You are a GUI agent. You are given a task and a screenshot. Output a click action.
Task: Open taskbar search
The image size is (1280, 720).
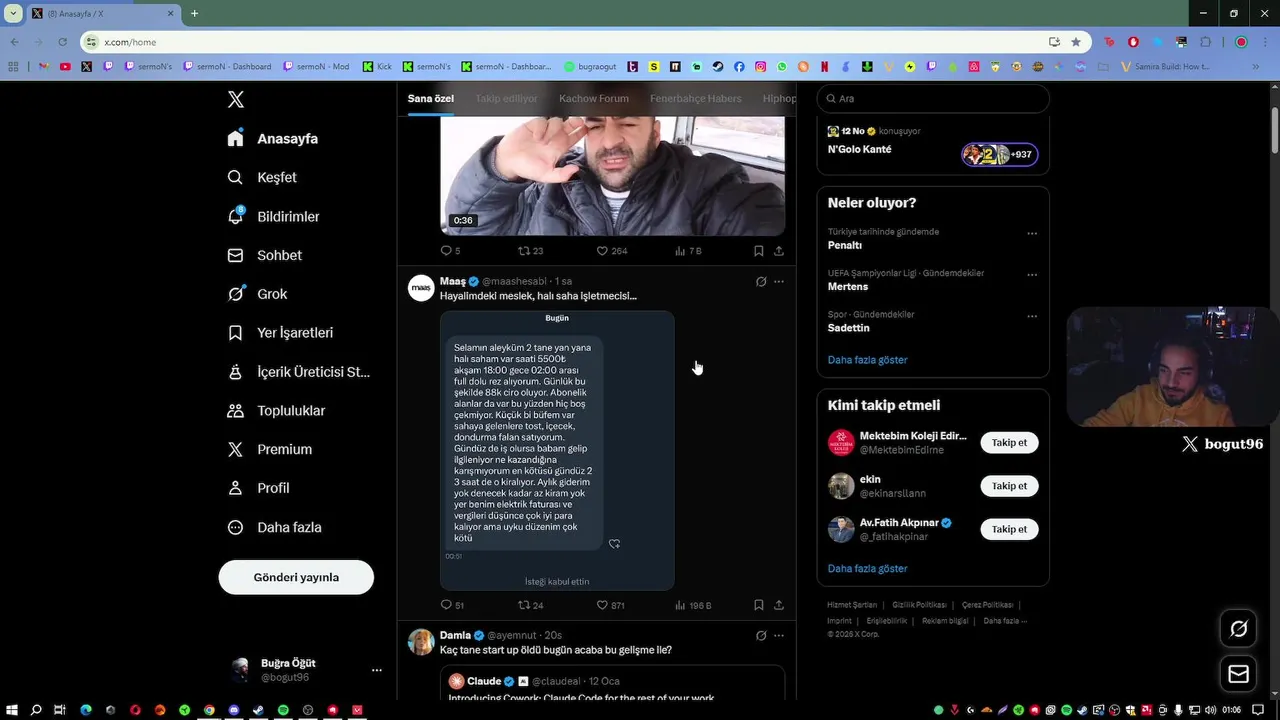click(36, 710)
